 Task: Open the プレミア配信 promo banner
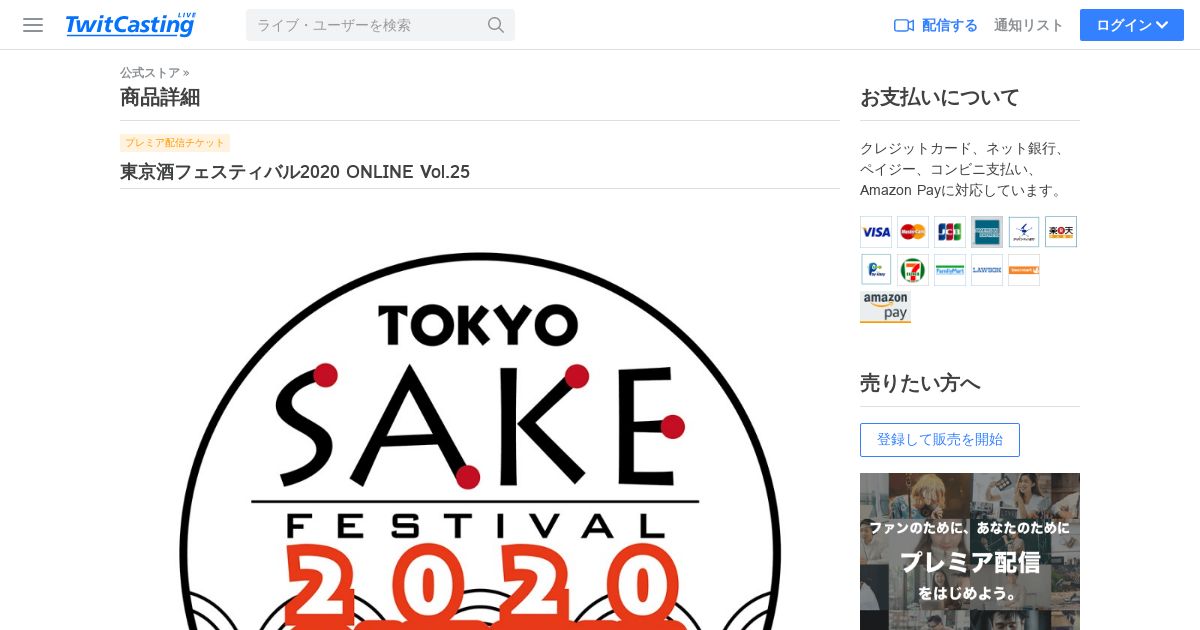pyautogui.click(x=970, y=551)
